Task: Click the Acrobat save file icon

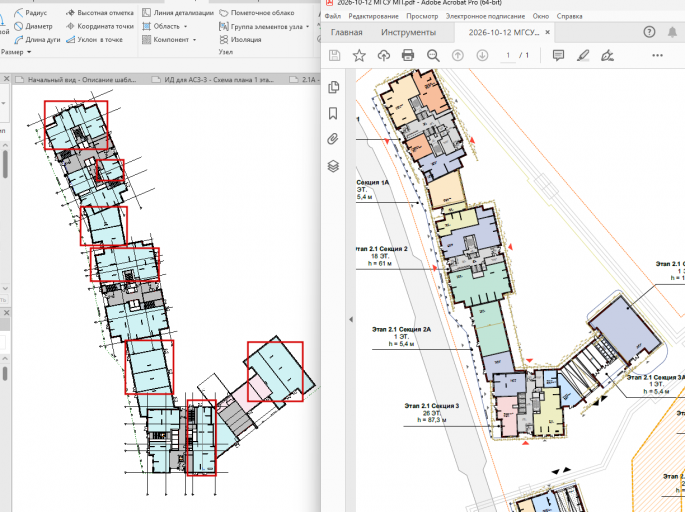Action: click(x=334, y=55)
